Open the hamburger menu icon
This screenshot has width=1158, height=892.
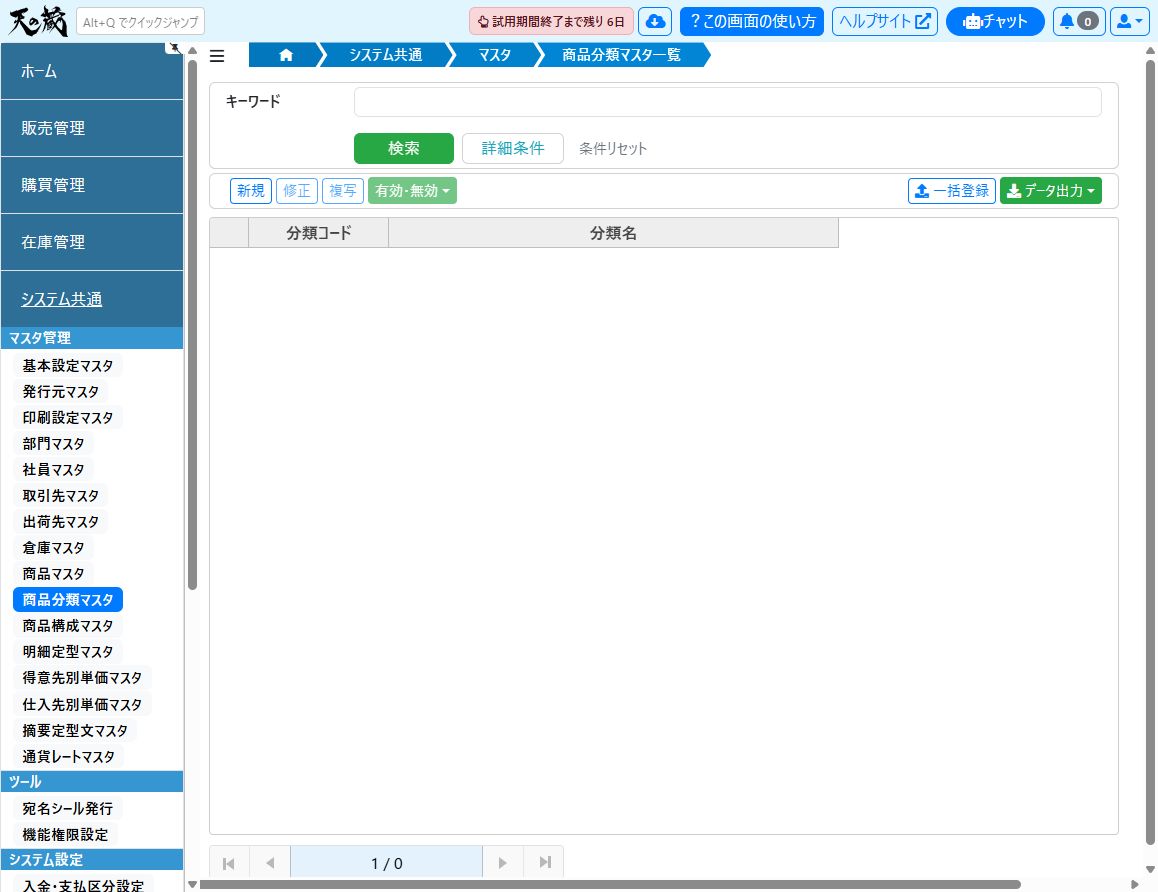point(217,56)
